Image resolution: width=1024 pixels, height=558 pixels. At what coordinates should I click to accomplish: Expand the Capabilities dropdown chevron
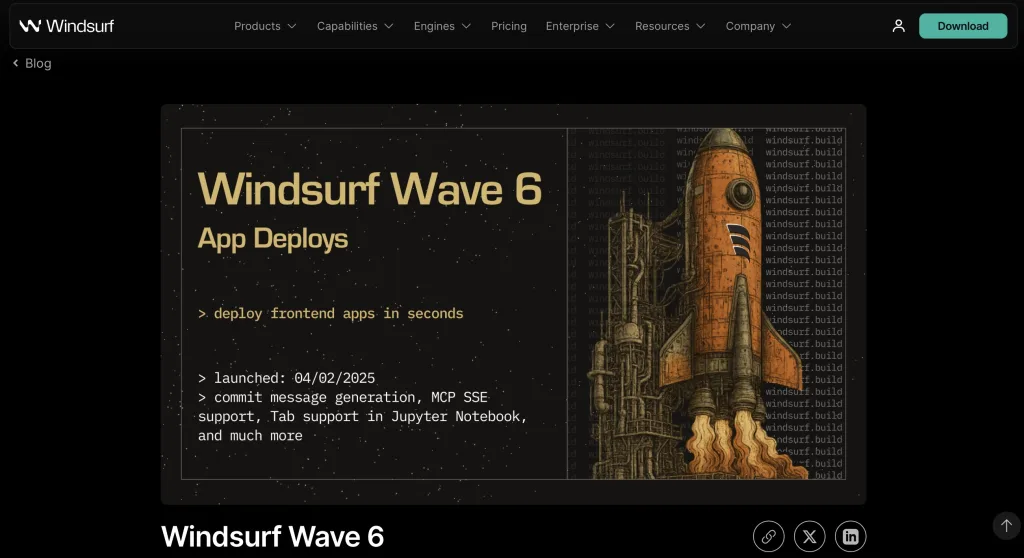tap(389, 26)
